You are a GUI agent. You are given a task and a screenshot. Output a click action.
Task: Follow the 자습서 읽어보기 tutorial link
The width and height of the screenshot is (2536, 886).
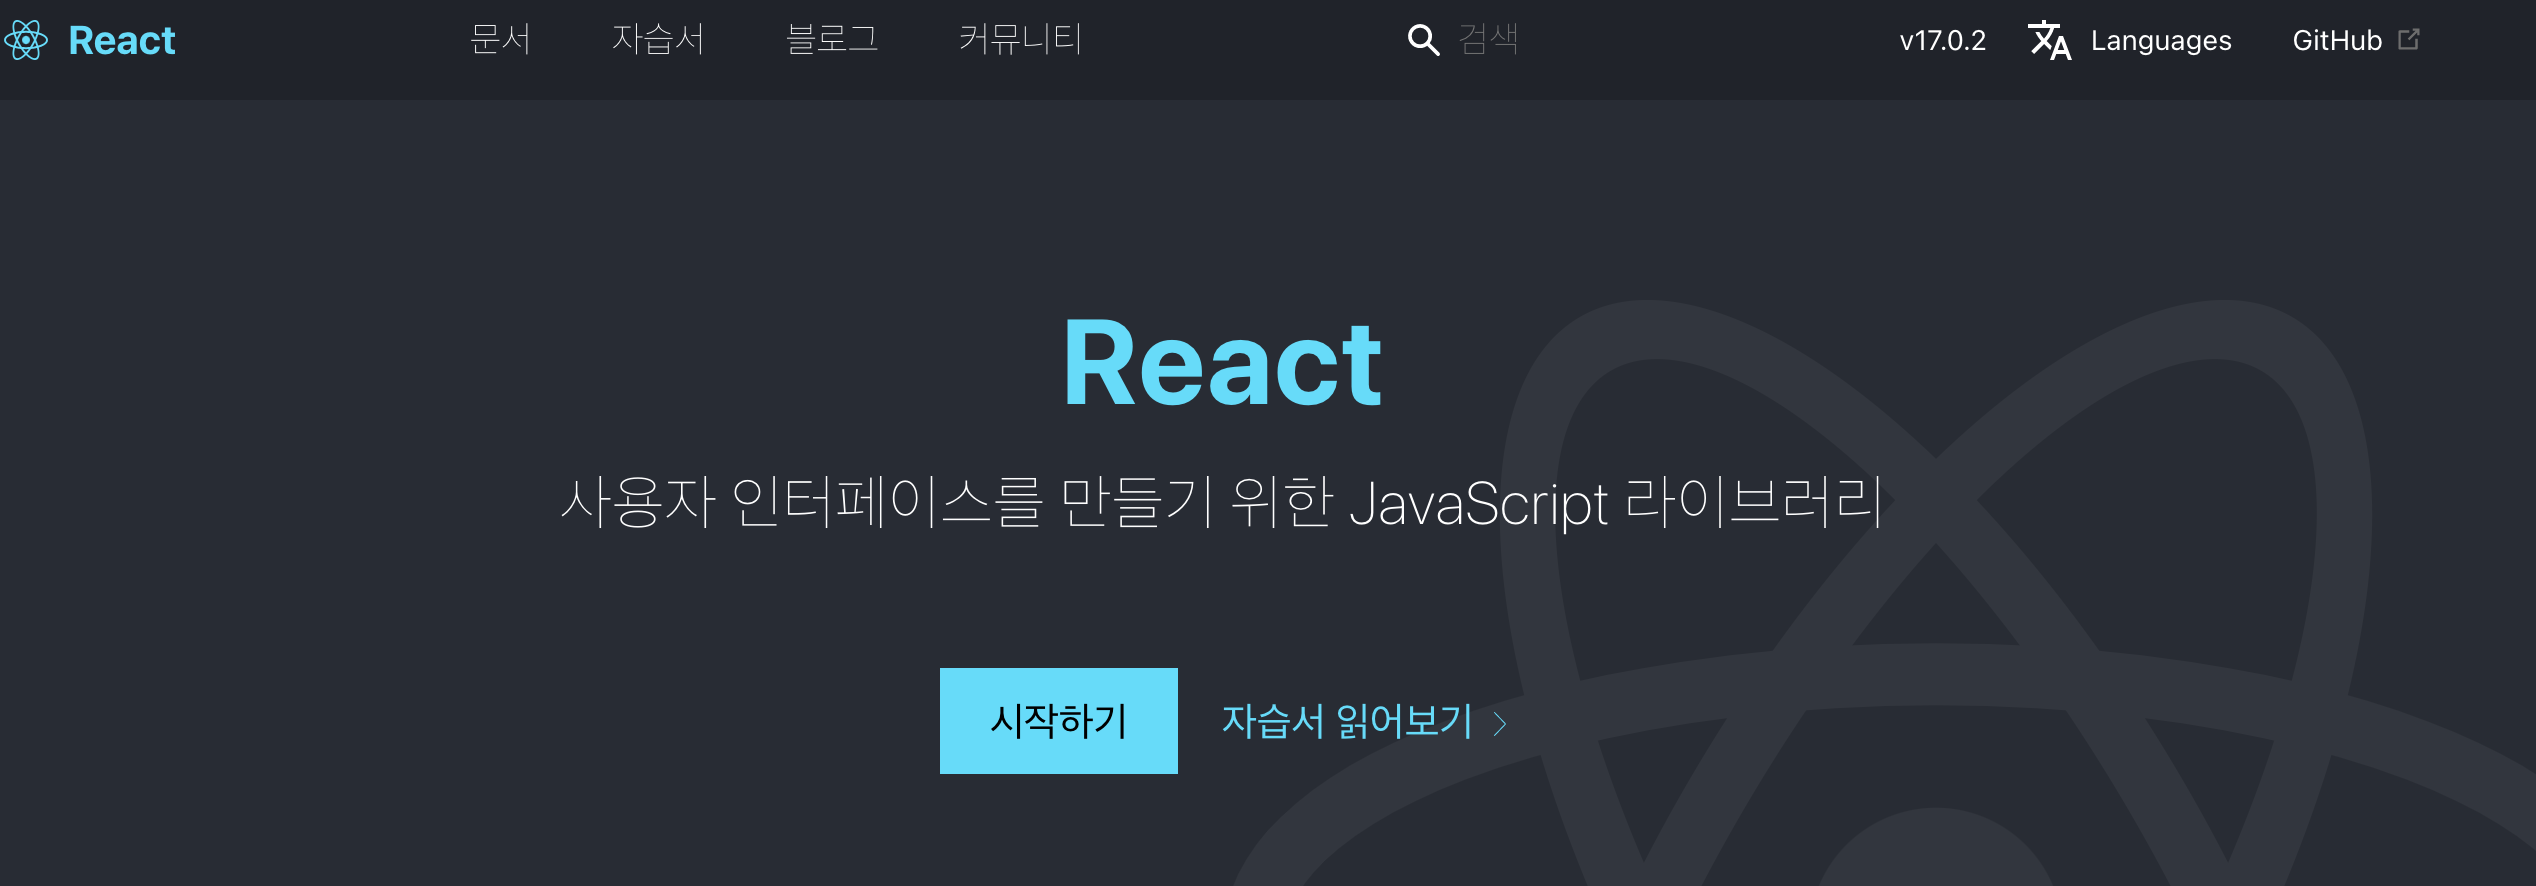coord(1346,721)
